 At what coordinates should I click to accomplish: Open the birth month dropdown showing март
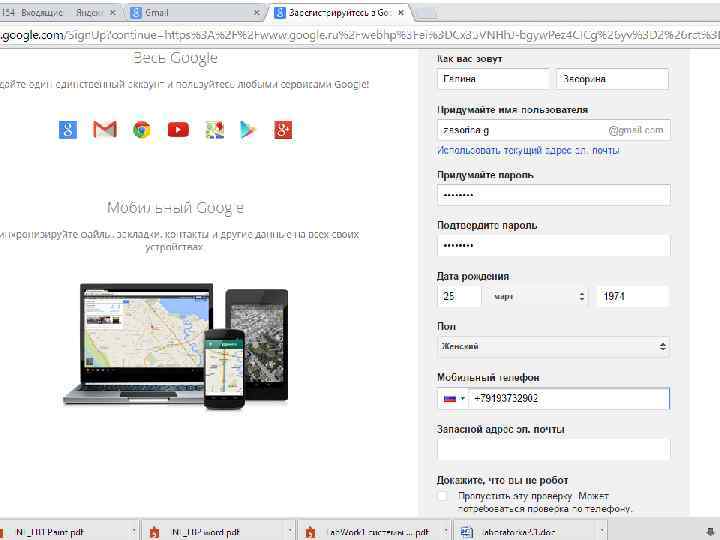click(x=538, y=297)
